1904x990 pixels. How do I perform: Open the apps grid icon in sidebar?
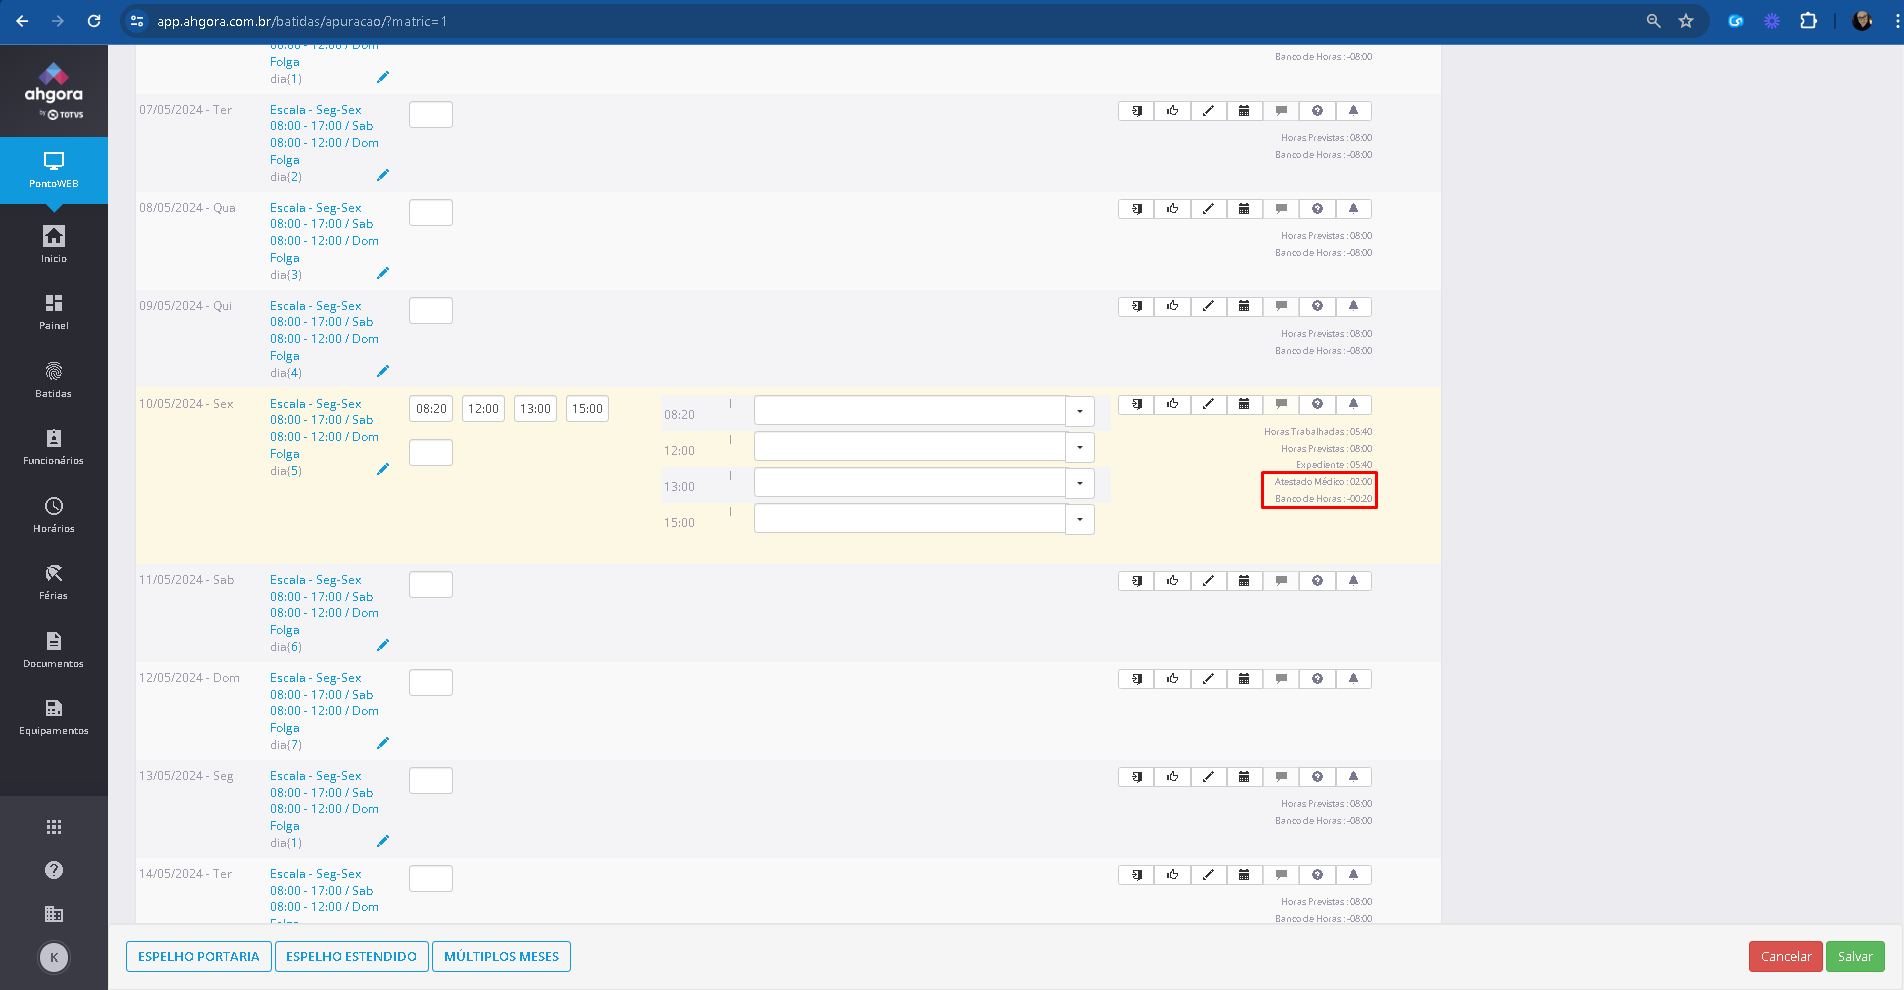coord(54,827)
